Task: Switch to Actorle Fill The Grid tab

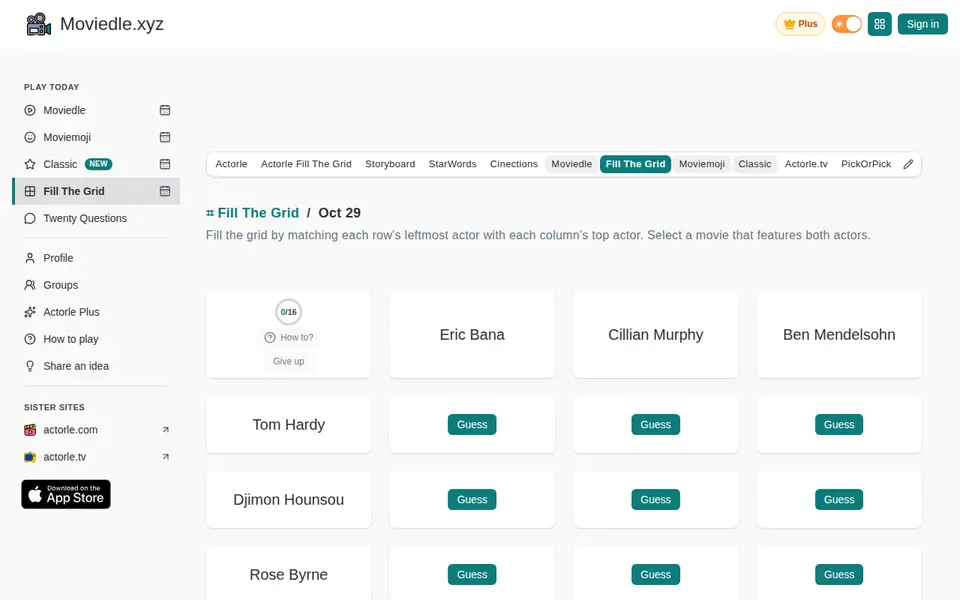Action: tap(306, 164)
